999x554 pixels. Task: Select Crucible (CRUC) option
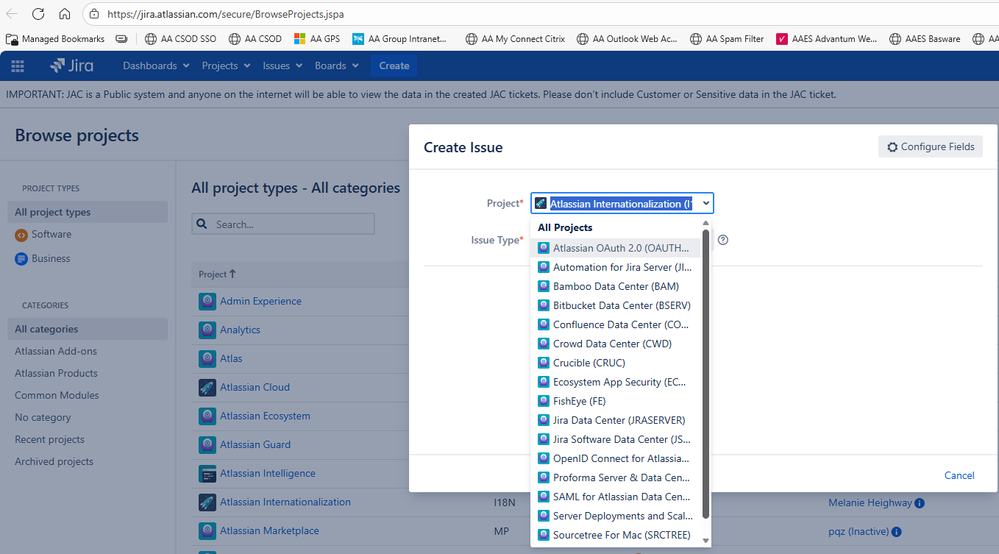(615, 362)
